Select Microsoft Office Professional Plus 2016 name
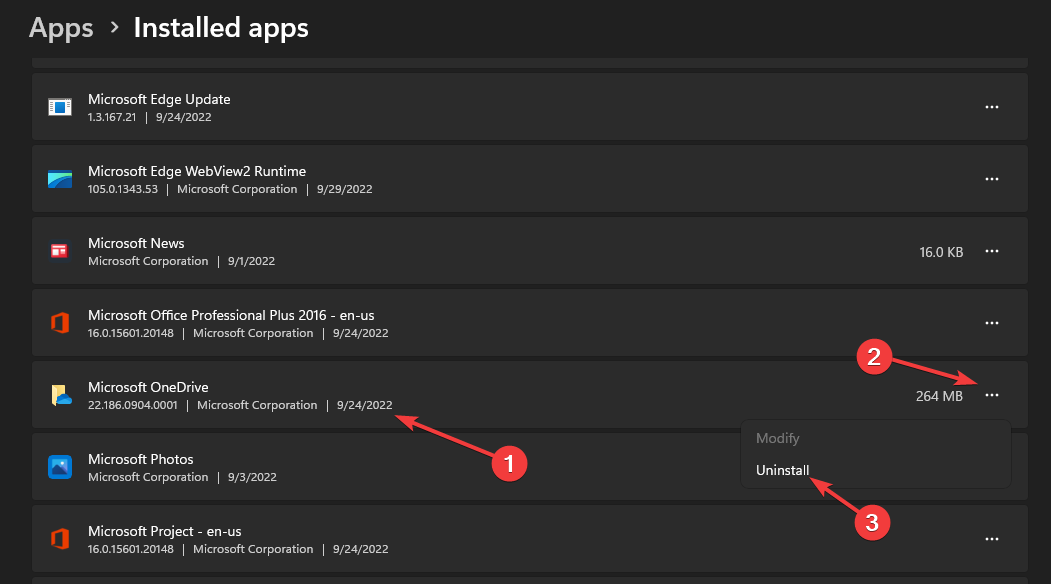This screenshot has height=584, width=1051. (x=231, y=315)
